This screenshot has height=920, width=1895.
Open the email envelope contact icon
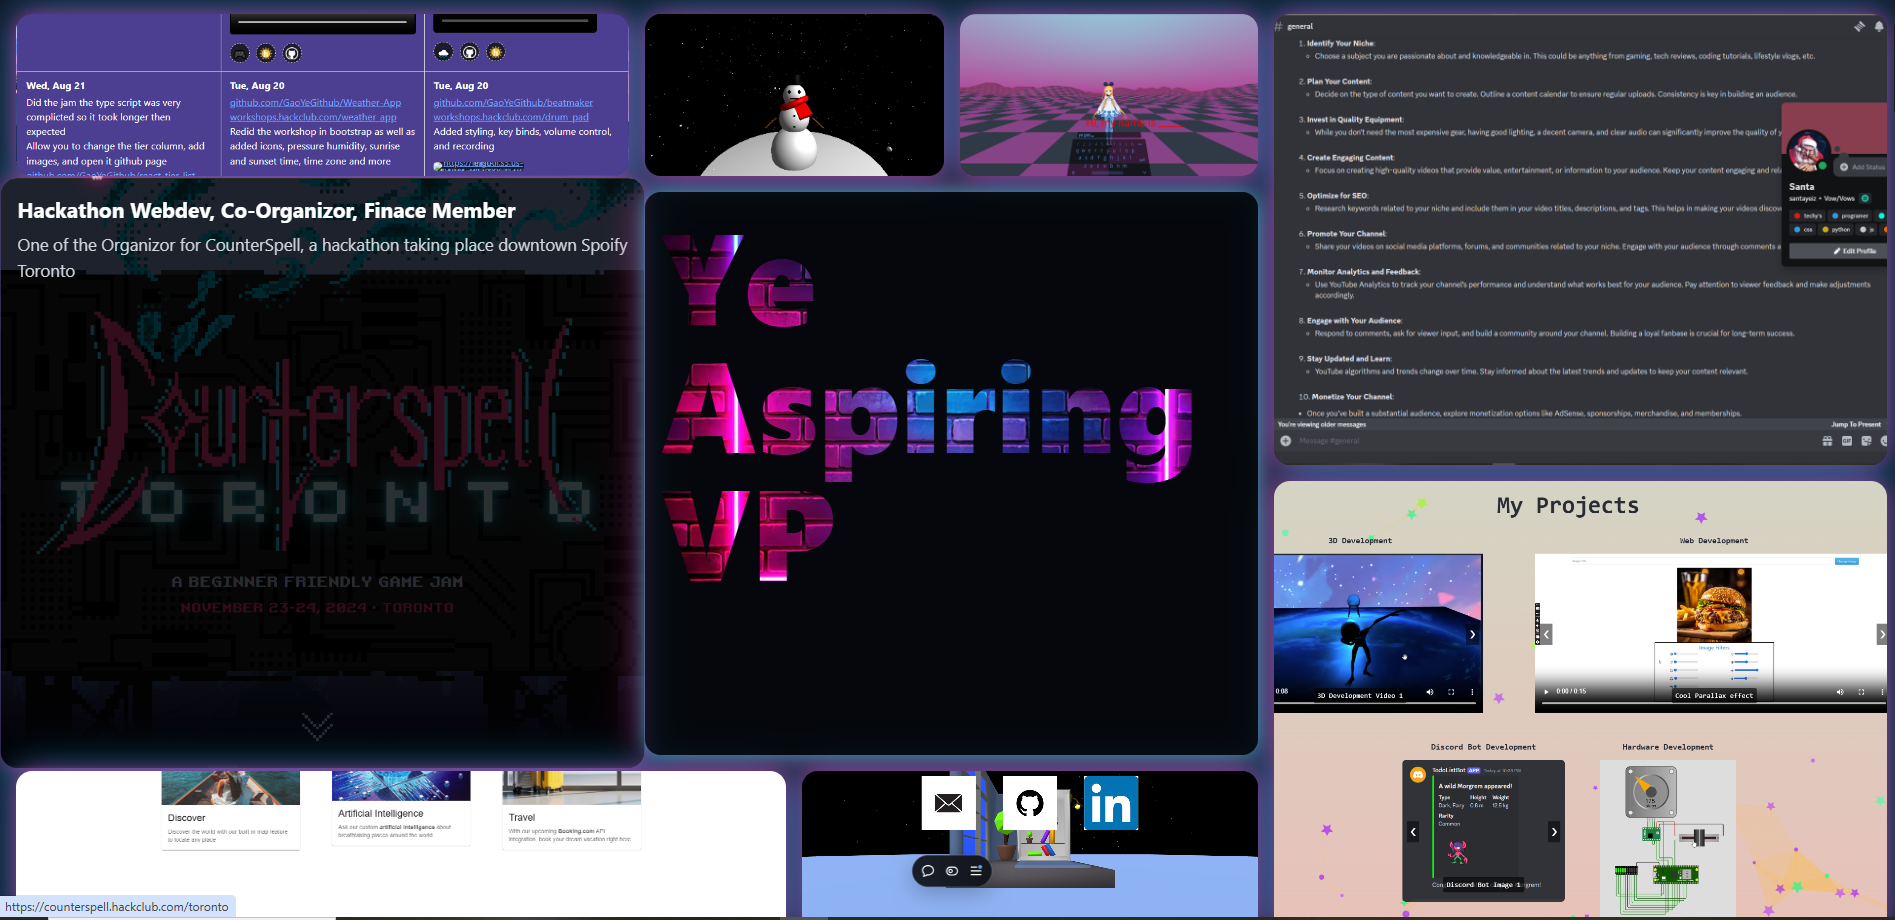tap(948, 803)
